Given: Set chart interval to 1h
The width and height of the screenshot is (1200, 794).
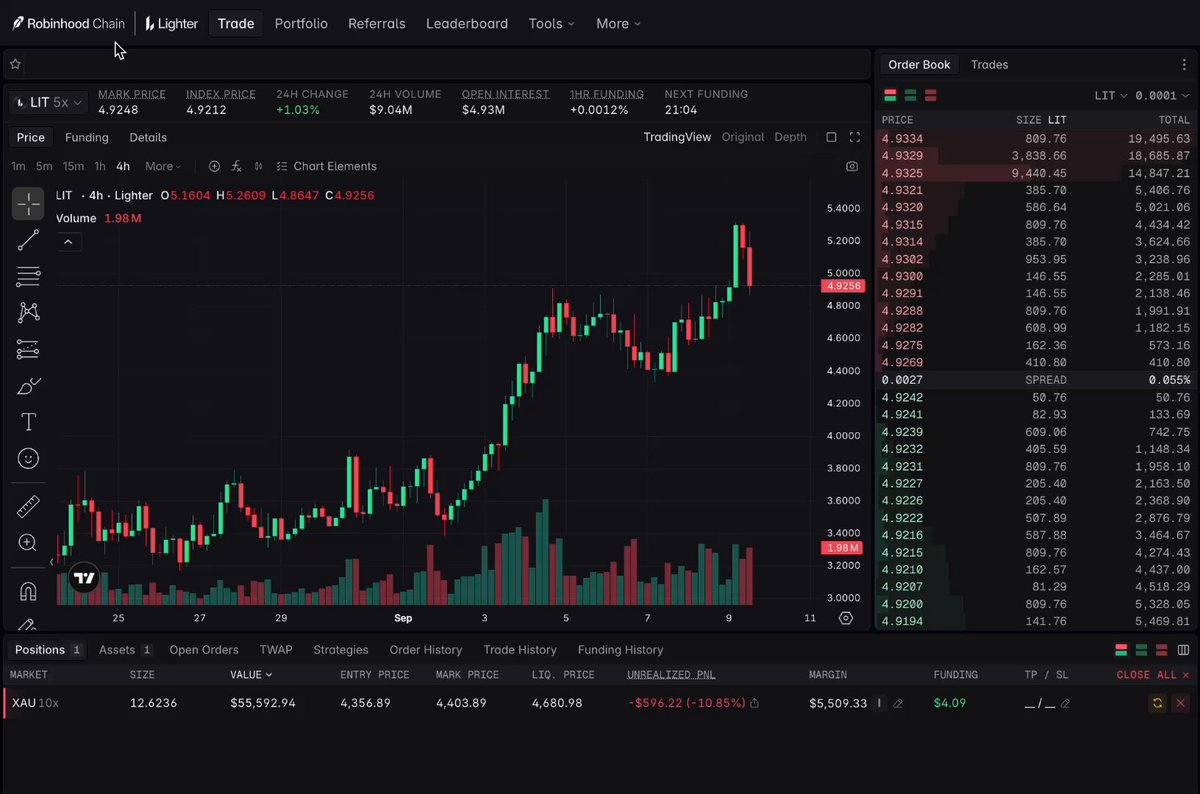Looking at the screenshot, I should [100, 166].
